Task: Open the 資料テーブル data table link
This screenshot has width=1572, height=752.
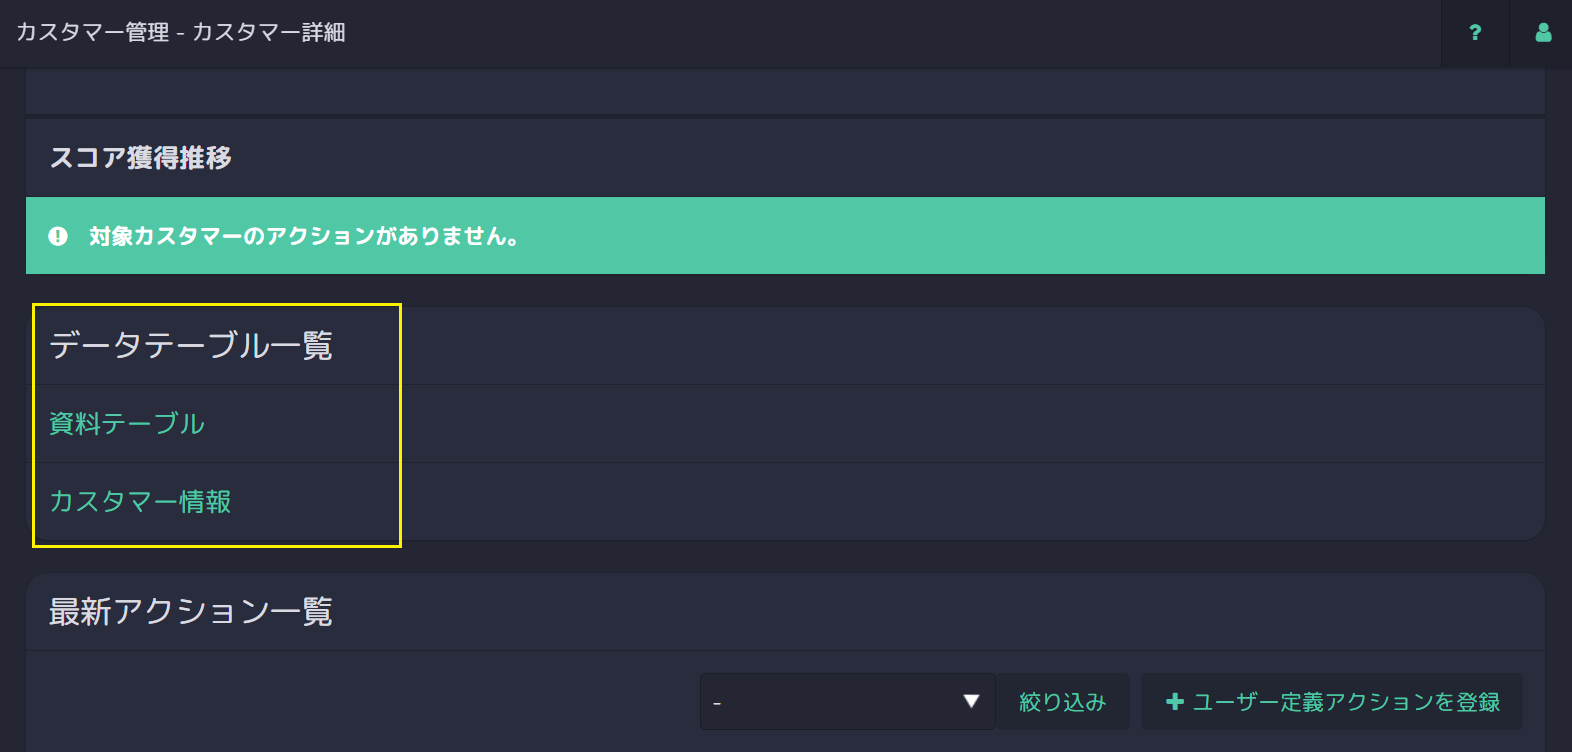Action: (x=127, y=424)
